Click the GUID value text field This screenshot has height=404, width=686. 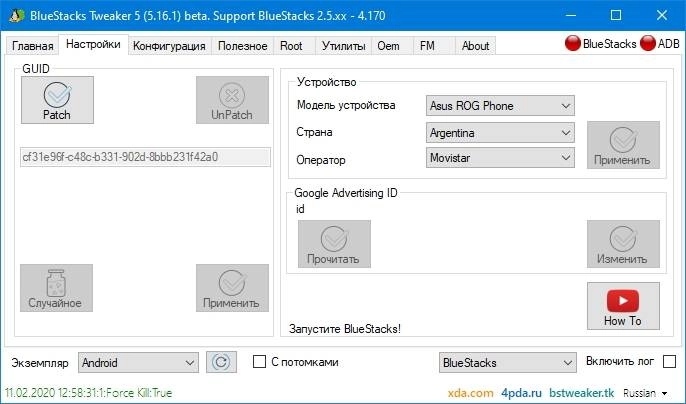[x=145, y=157]
